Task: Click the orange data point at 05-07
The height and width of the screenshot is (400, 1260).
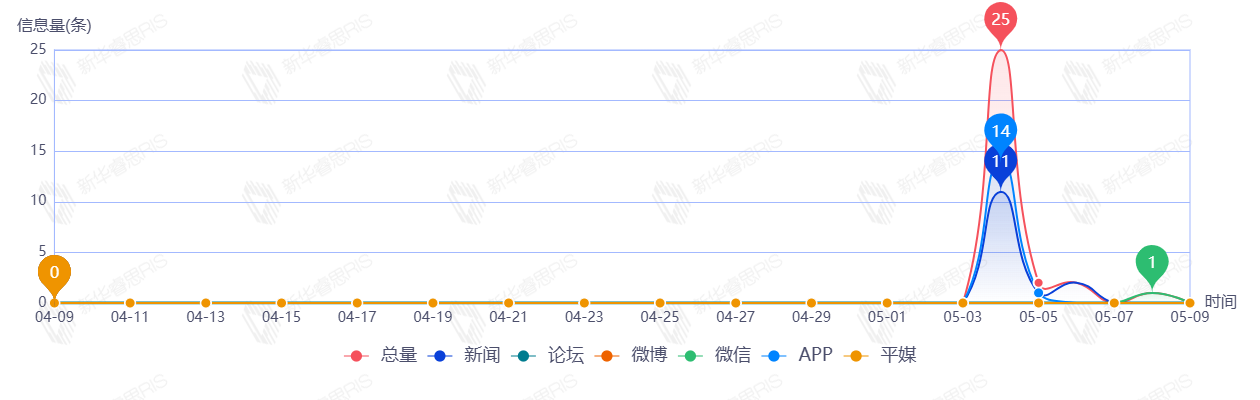Action: pos(1114,303)
